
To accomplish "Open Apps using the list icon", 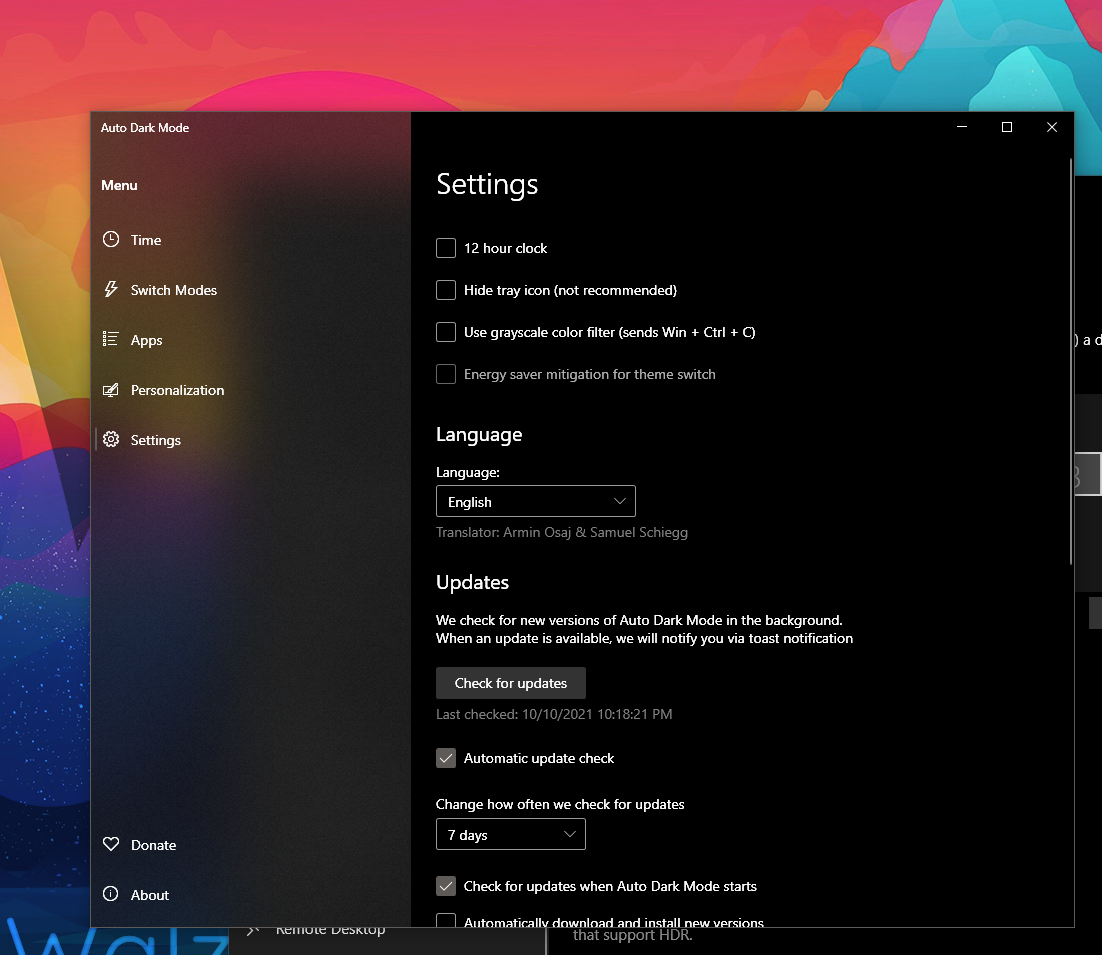I will 111,340.
